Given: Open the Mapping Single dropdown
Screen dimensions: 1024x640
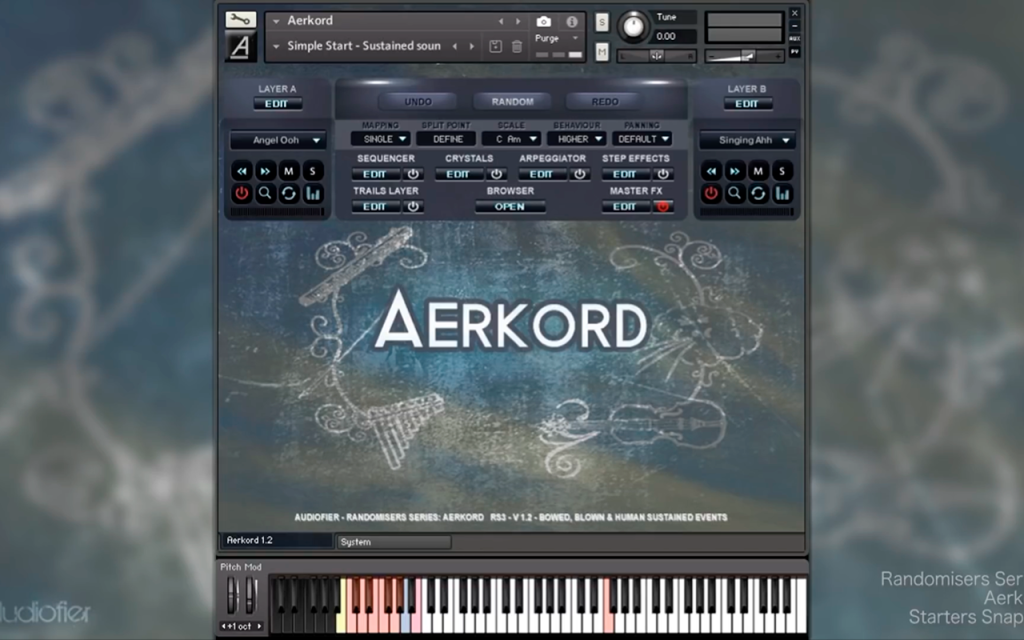Looking at the screenshot, I should tap(380, 139).
